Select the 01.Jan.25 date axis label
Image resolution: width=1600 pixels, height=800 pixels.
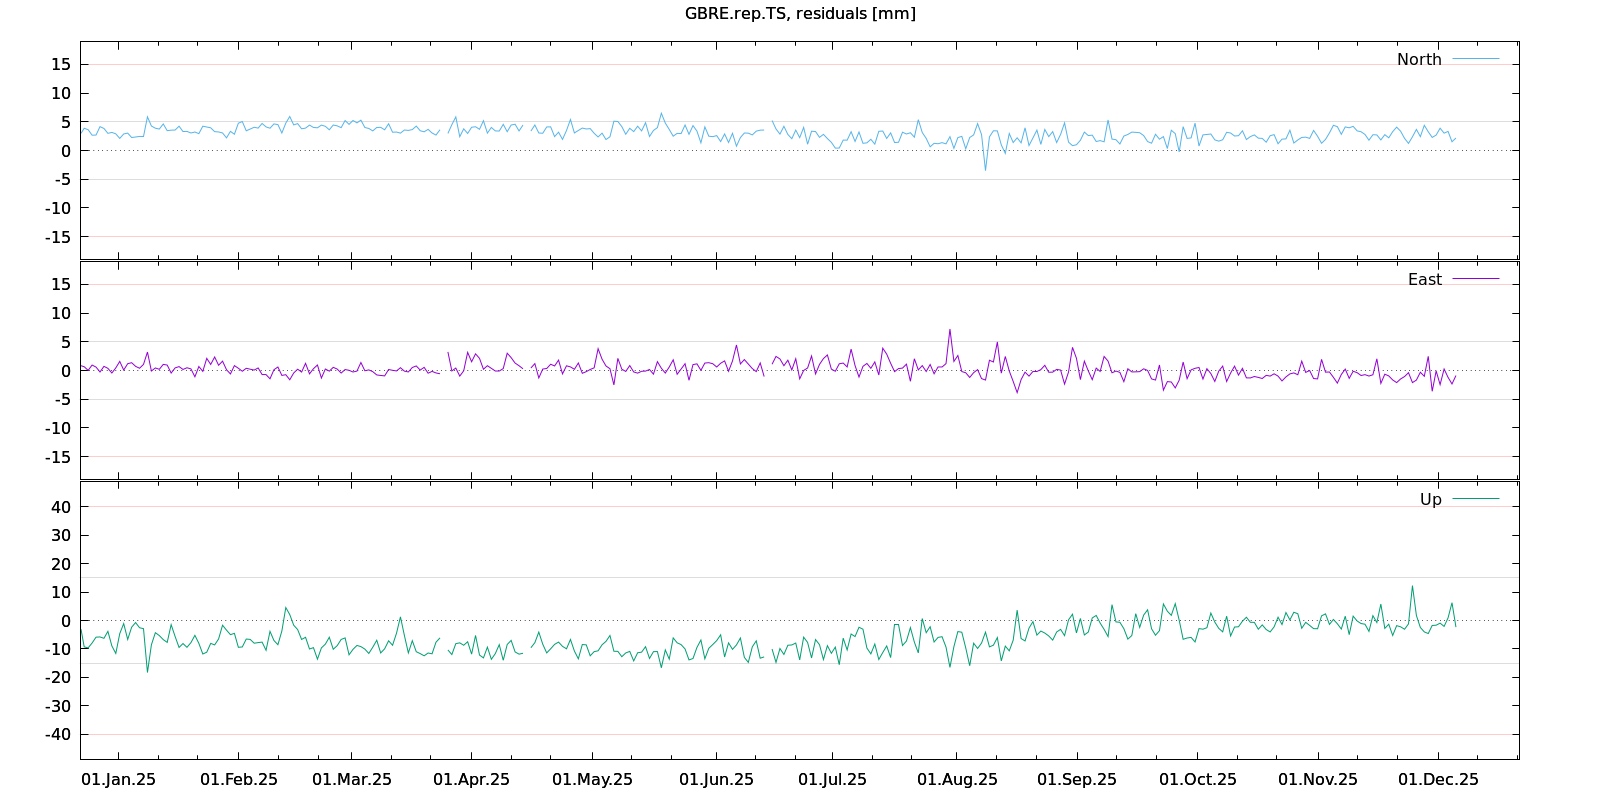point(118,779)
